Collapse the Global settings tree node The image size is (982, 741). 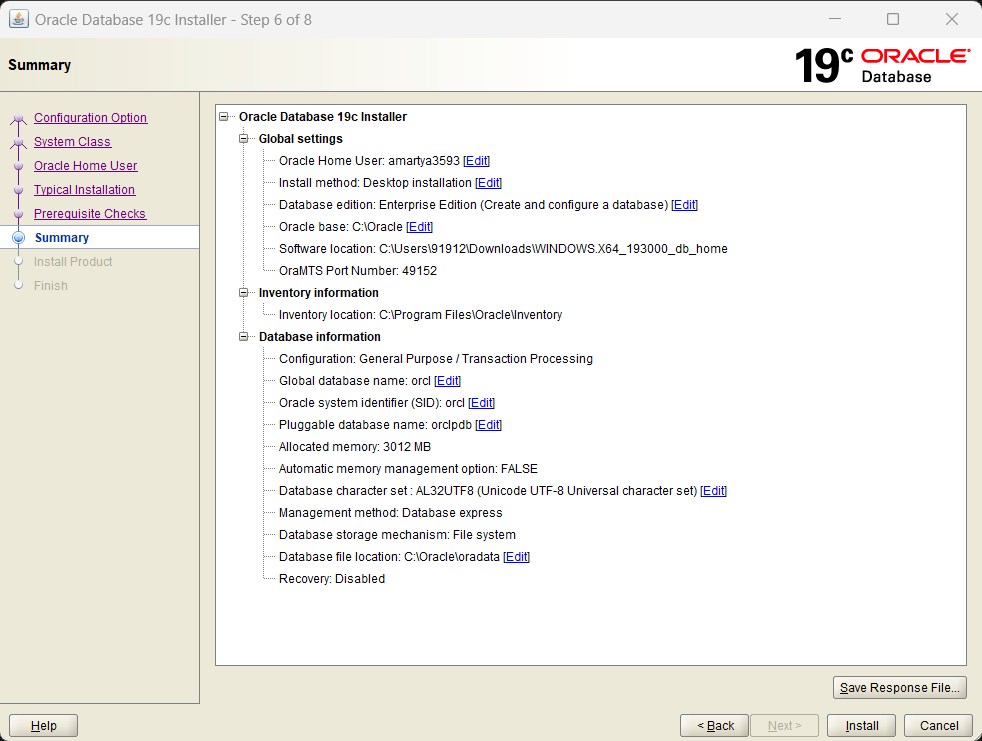(243, 138)
